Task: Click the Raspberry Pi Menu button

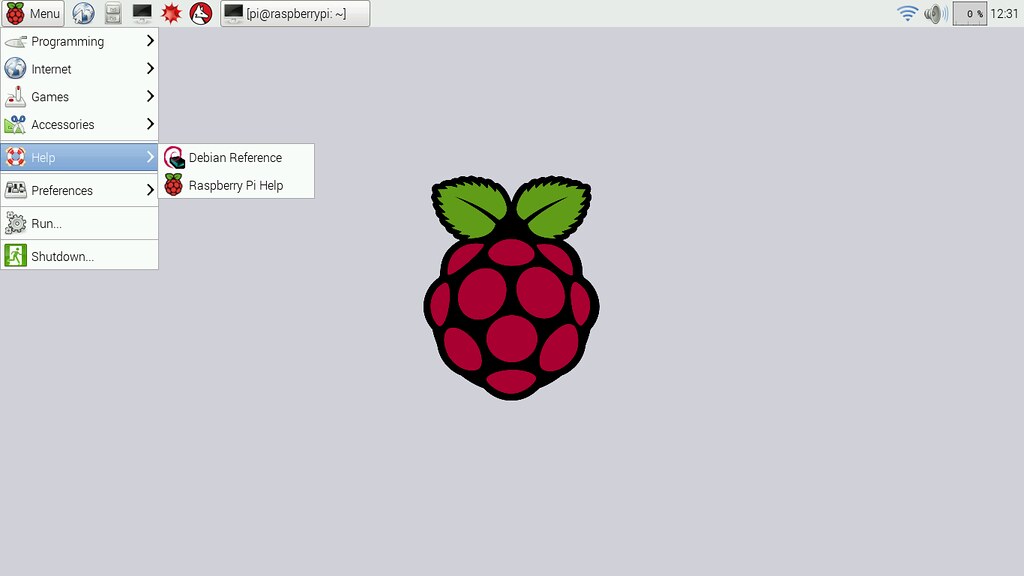Action: coord(33,14)
